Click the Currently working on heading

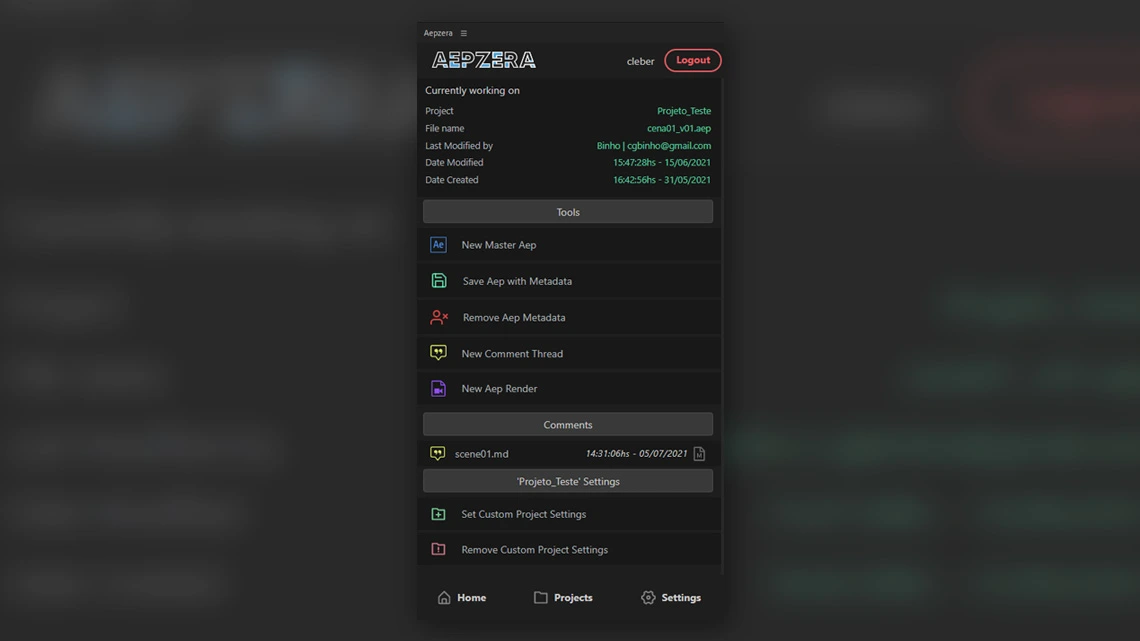(473, 91)
